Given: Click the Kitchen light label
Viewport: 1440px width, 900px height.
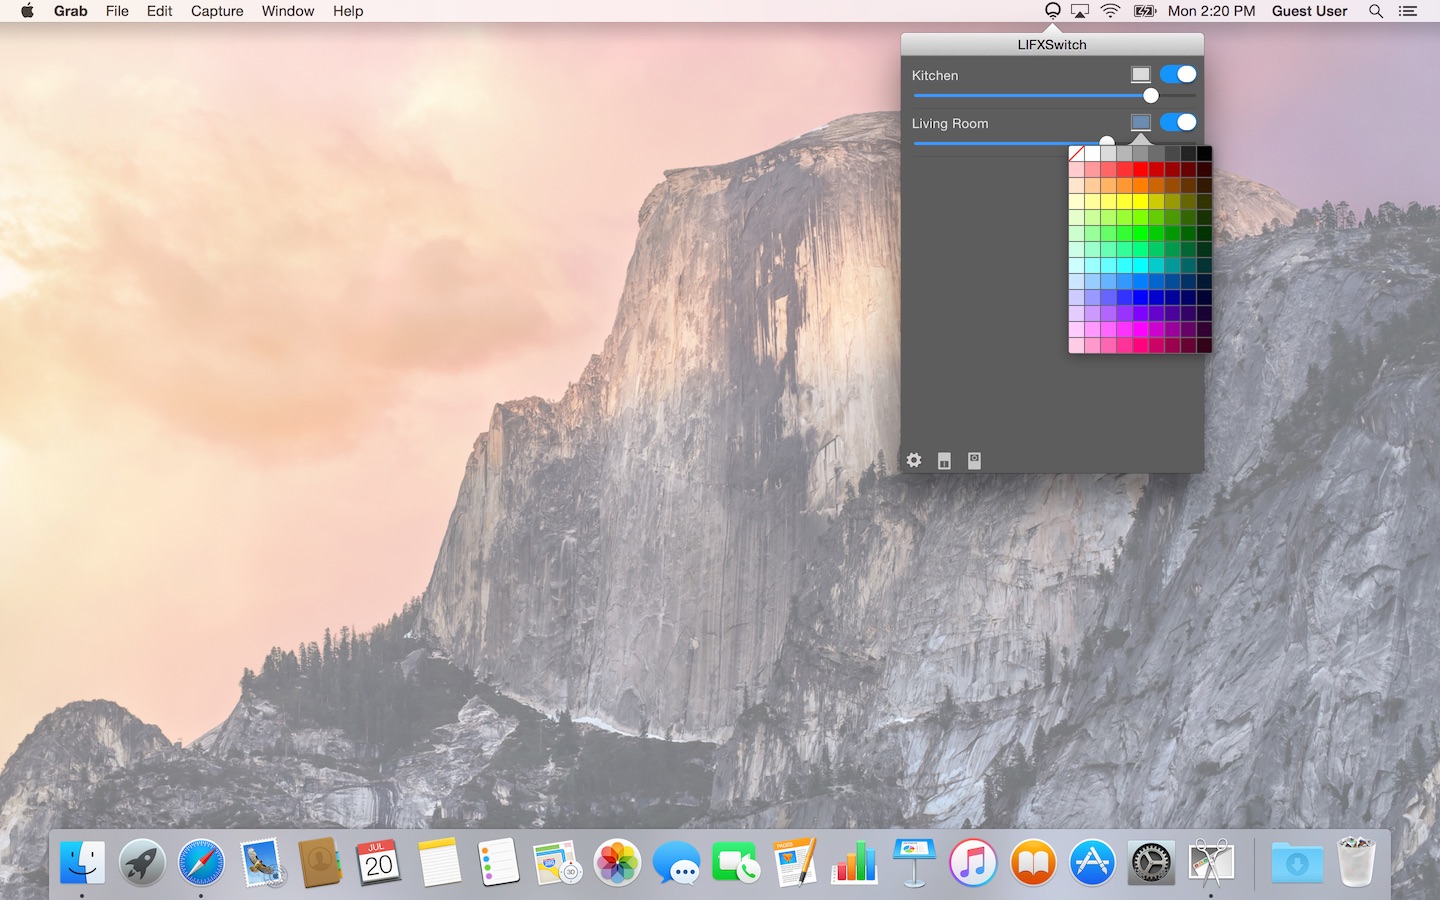Looking at the screenshot, I should pyautogui.click(x=935, y=75).
